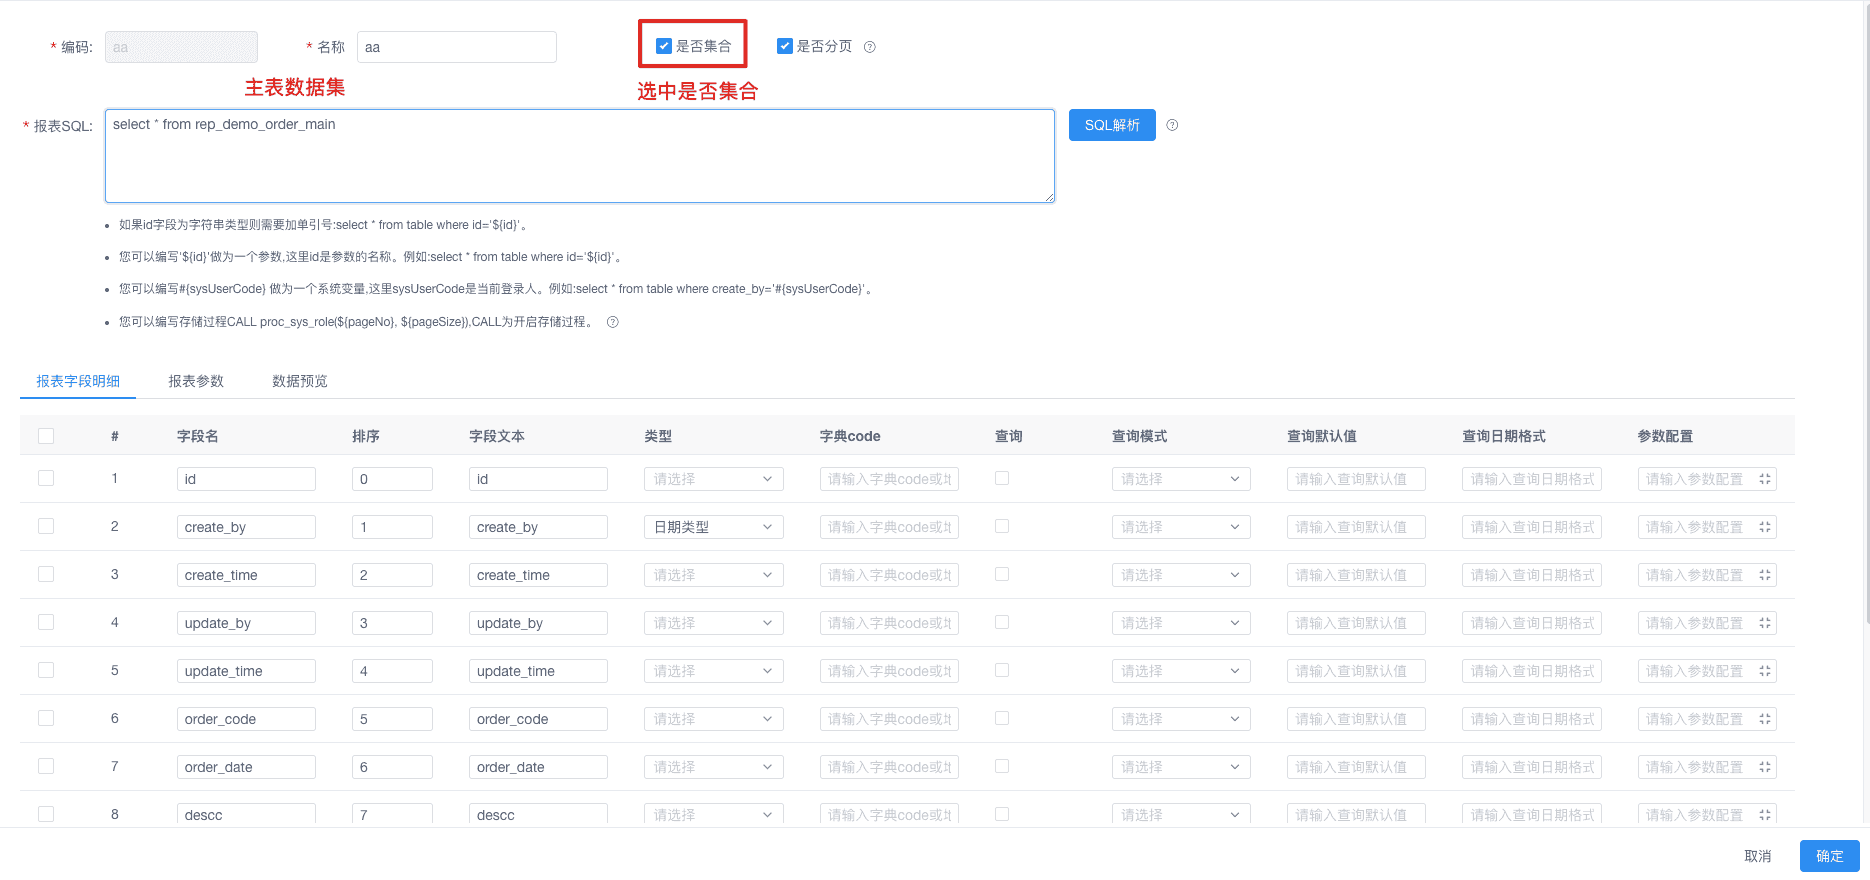The height and width of the screenshot is (880, 1870).
Task: Toggle the 是否集合 checkbox
Action: (664, 46)
